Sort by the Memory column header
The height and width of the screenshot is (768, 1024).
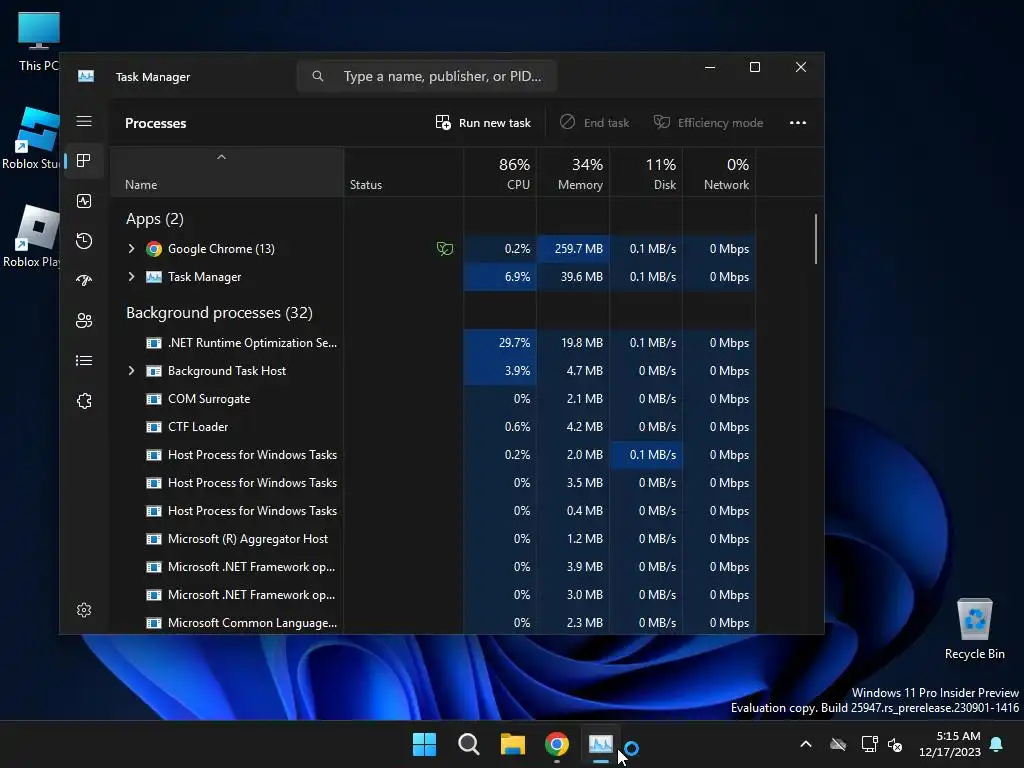coord(573,172)
